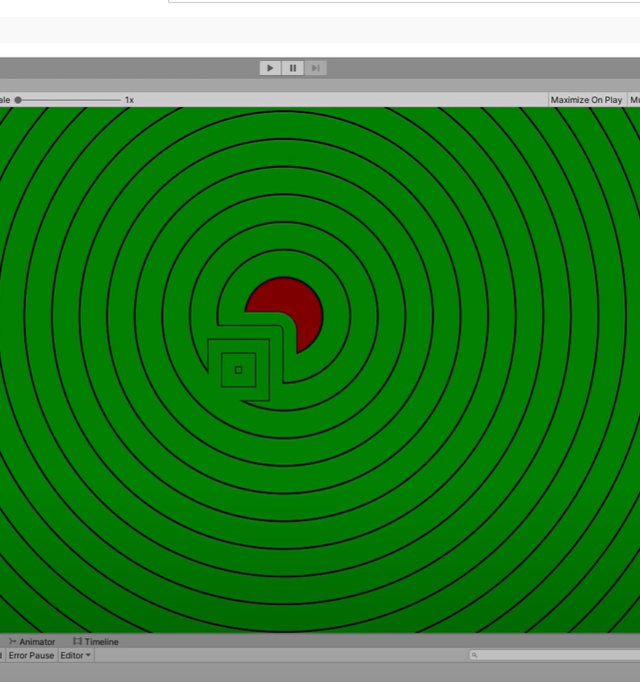Advance one frame with the Step button
The image size is (640, 682).
[x=315, y=68]
